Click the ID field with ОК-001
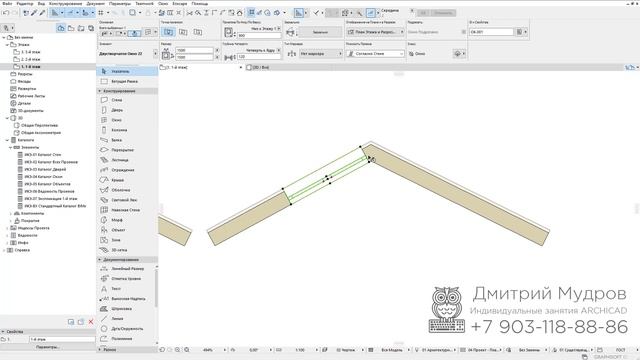640x360 pixels. click(x=491, y=32)
